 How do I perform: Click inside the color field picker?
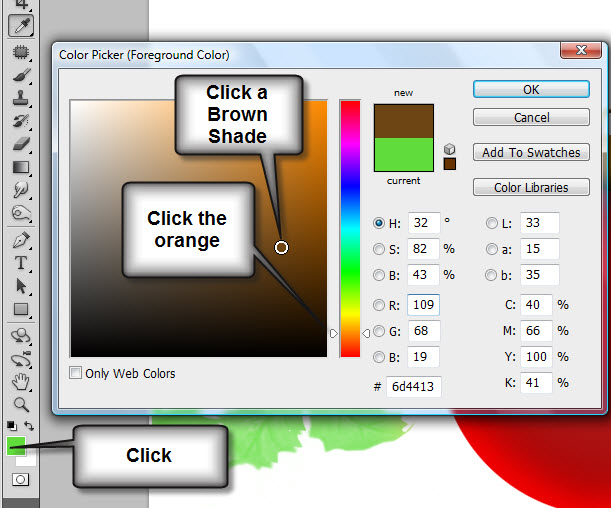pos(198,228)
